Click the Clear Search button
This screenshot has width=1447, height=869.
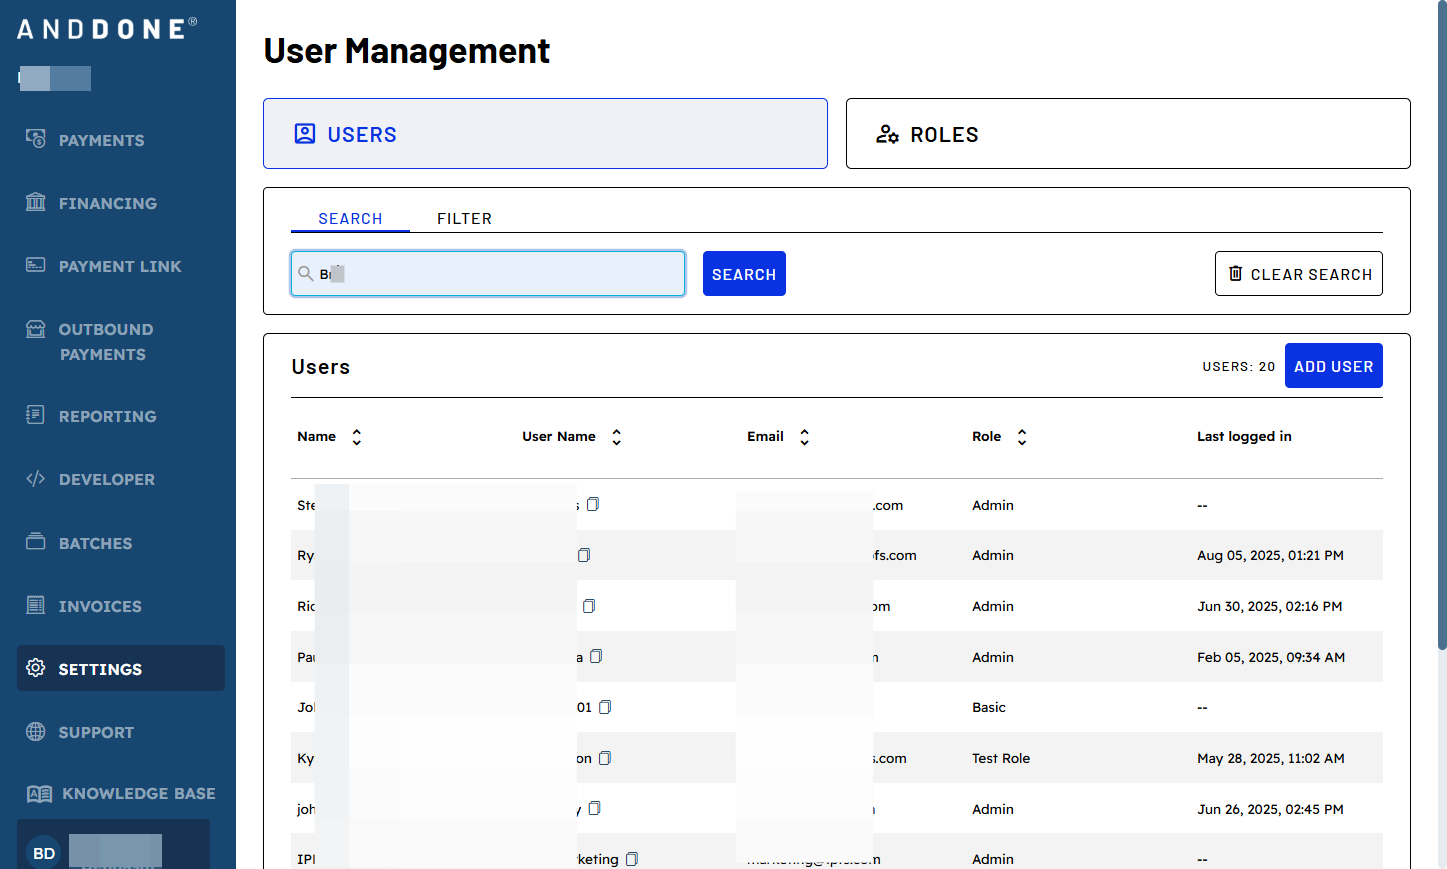click(x=1299, y=274)
